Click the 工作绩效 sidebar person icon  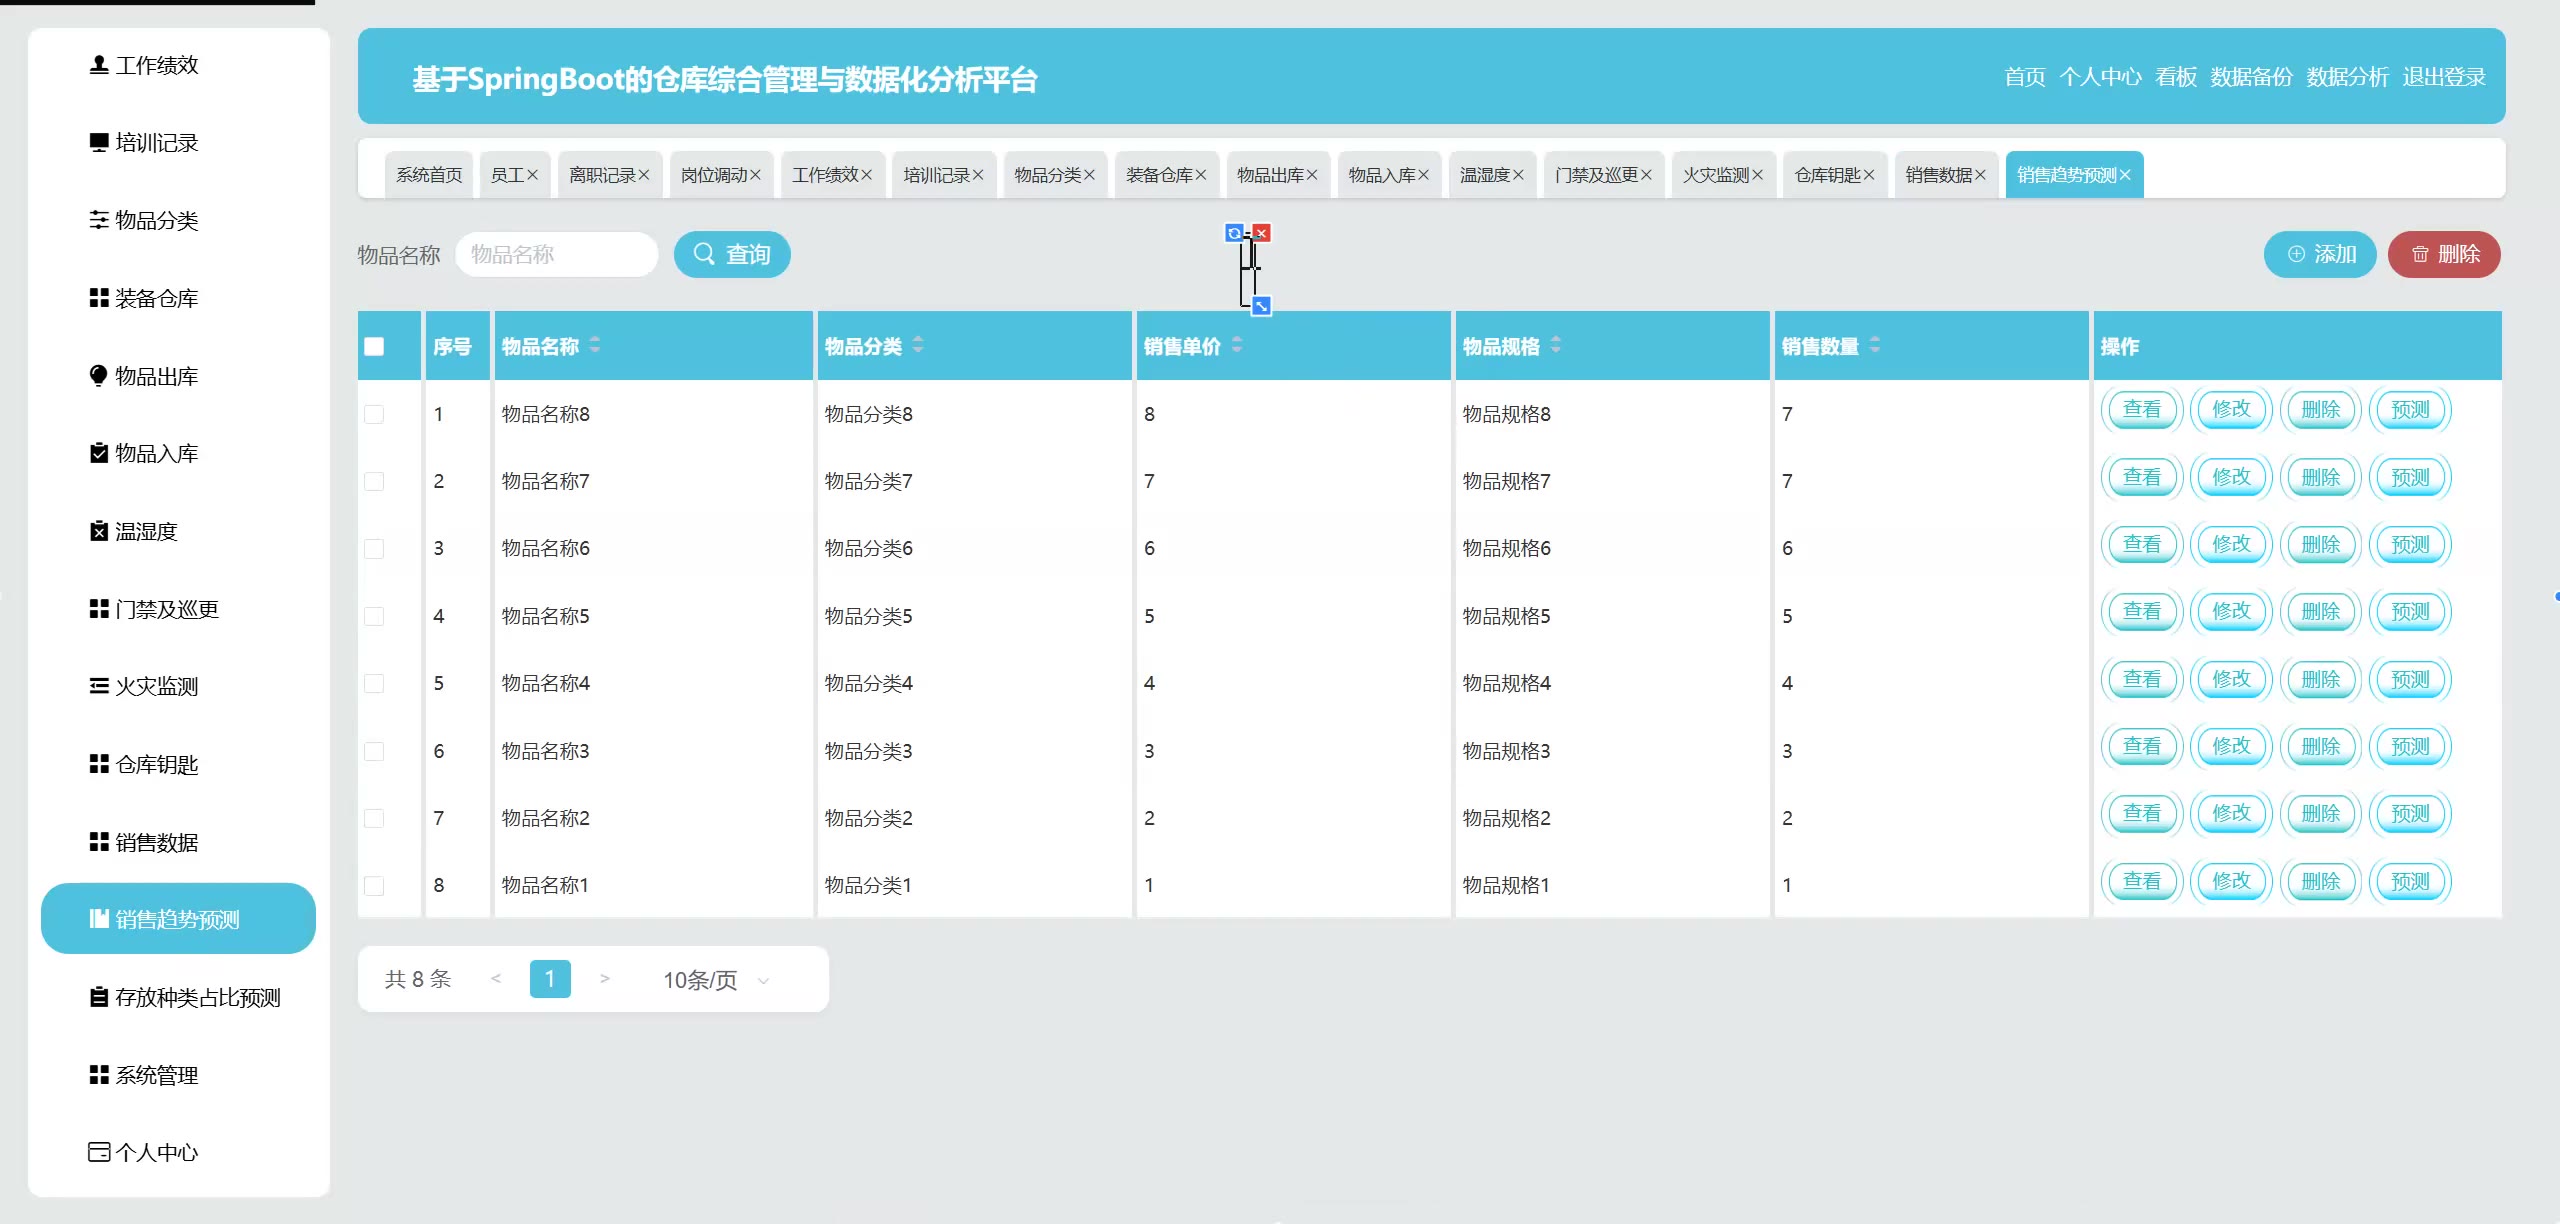98,65
